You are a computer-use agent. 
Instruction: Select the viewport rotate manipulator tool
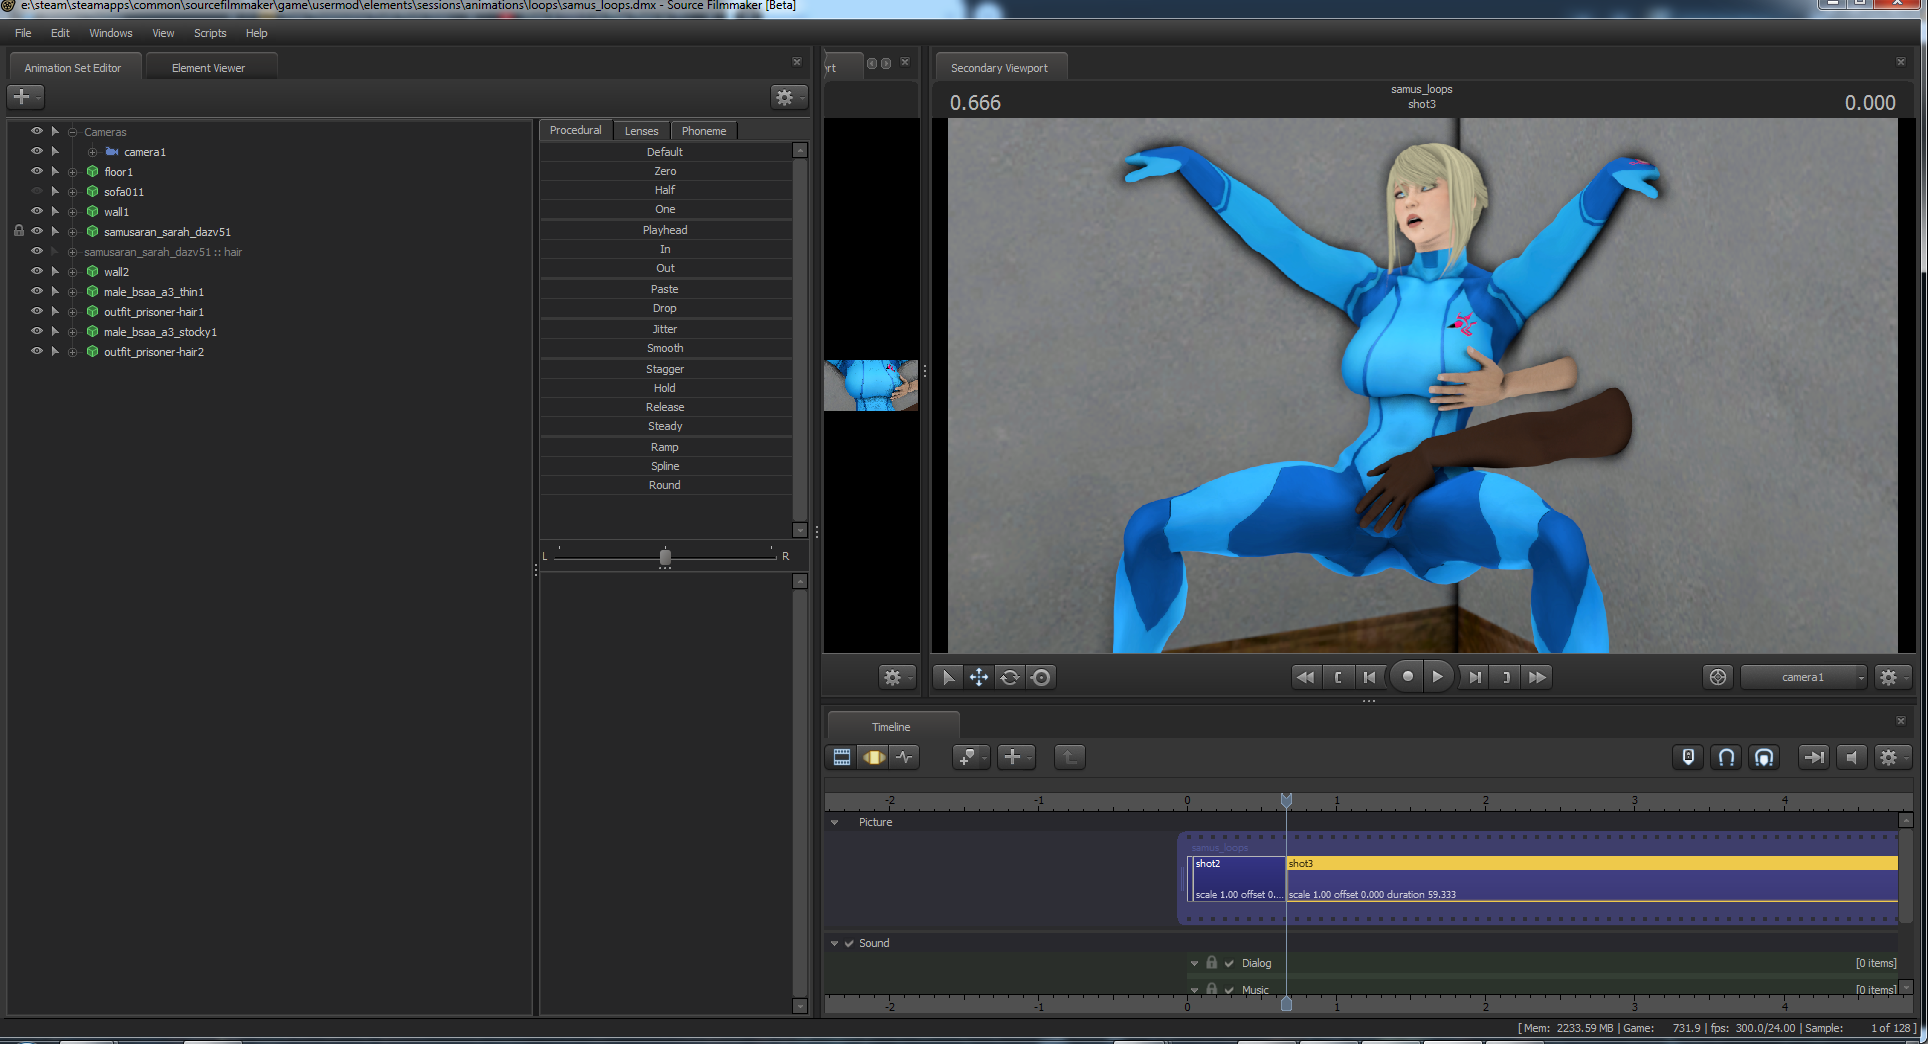[x=1010, y=677]
